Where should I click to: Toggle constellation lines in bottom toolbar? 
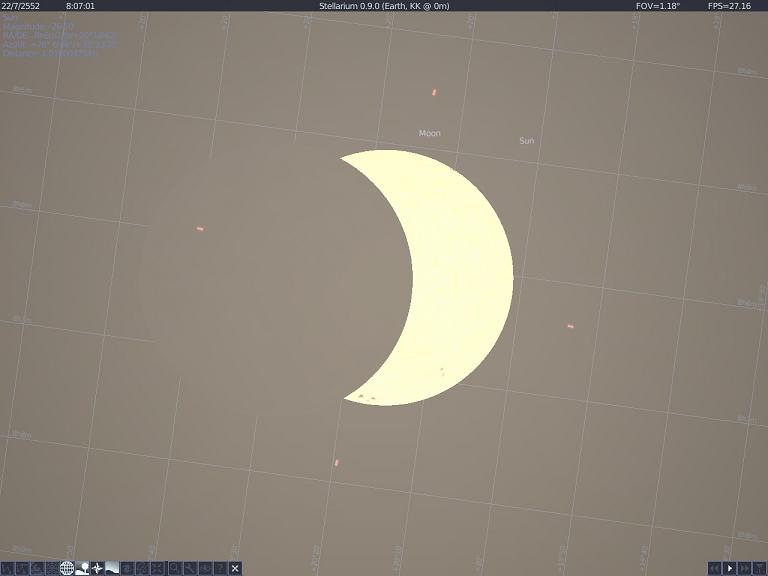pyautogui.click(x=7, y=568)
